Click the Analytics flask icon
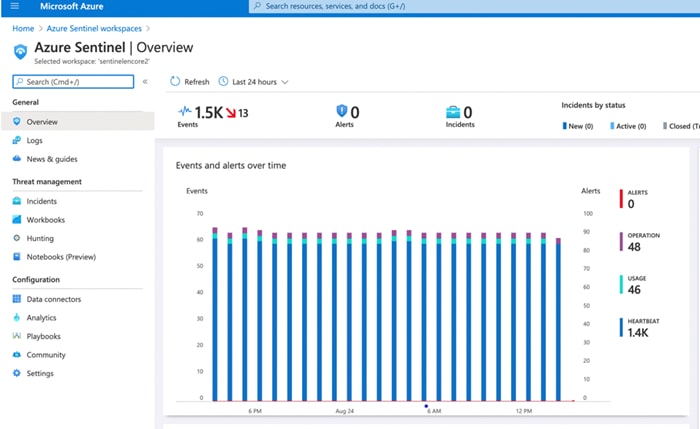This screenshot has width=700, height=429. [x=17, y=317]
